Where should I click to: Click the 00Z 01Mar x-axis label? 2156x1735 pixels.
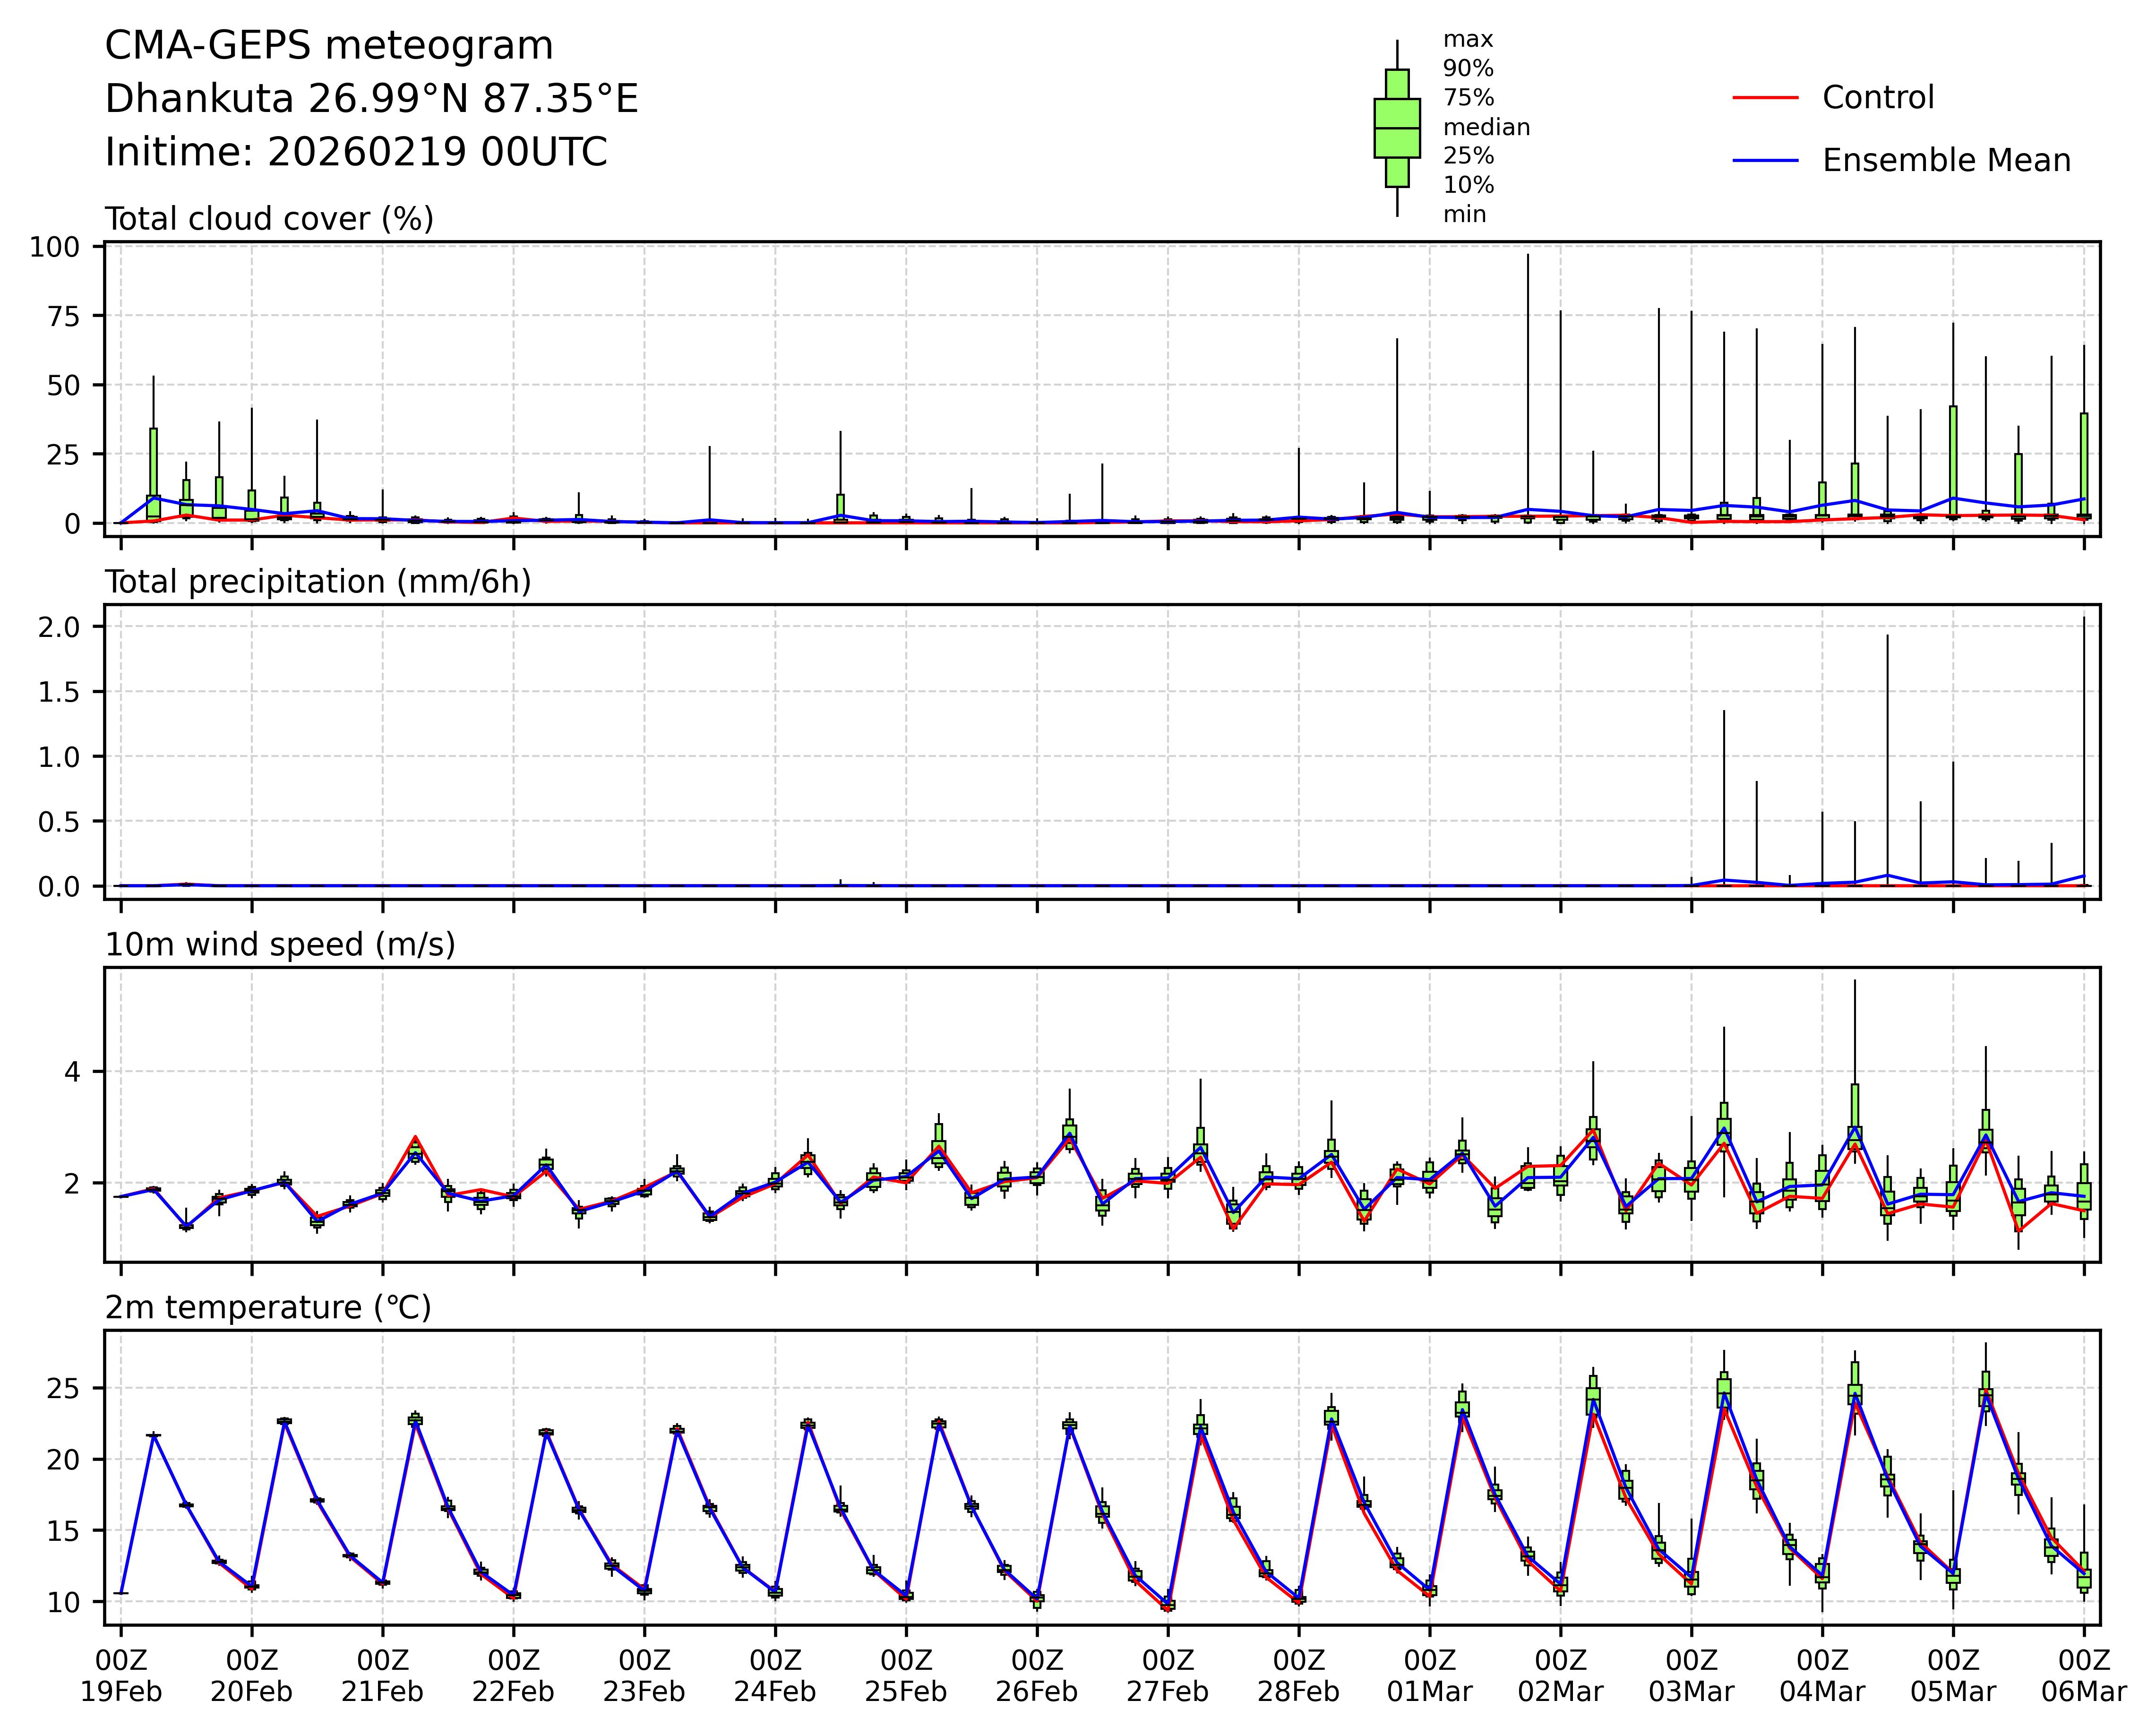(x=1429, y=1676)
